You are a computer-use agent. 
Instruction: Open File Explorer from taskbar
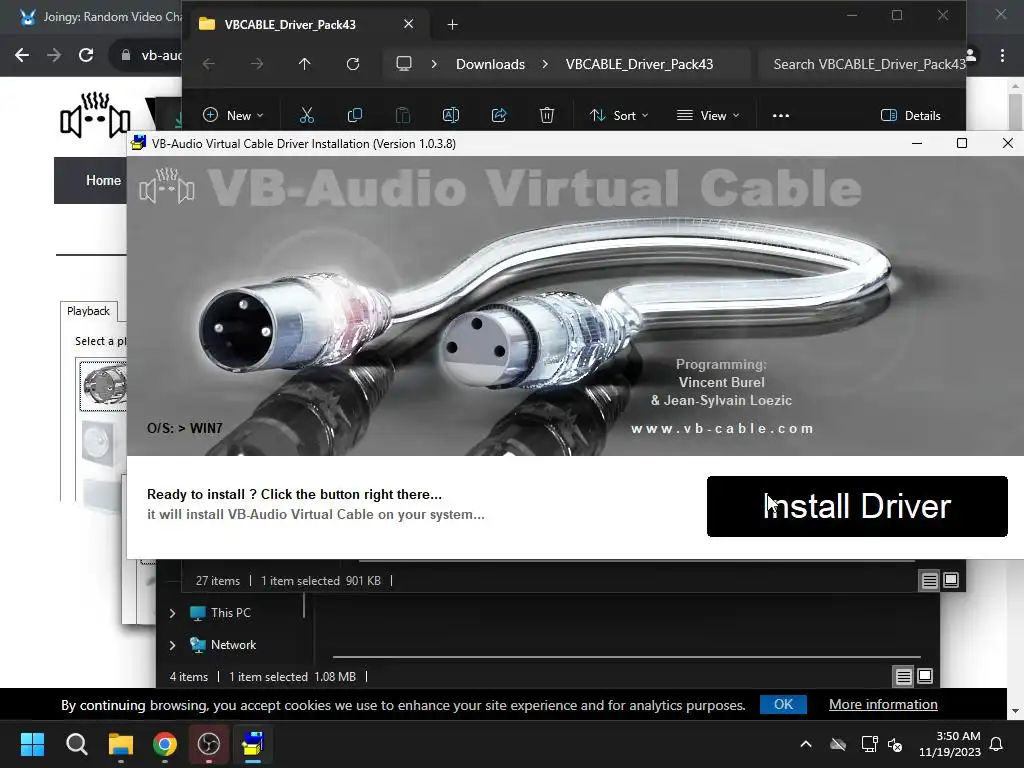coord(121,744)
